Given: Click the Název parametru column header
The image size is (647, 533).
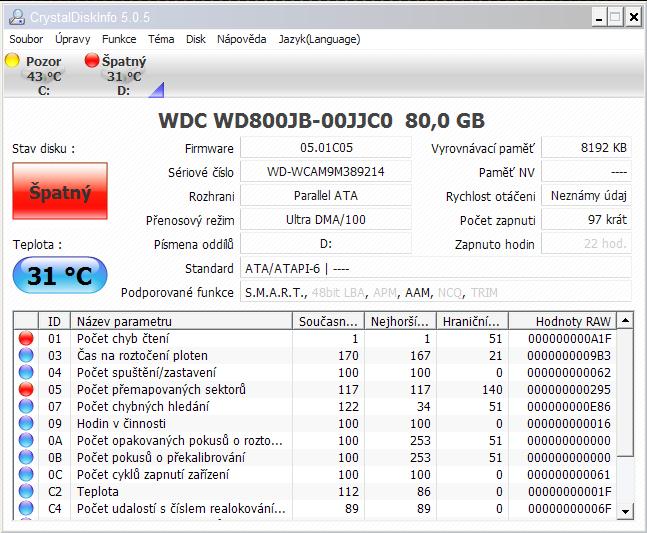Looking at the screenshot, I should click(x=182, y=321).
